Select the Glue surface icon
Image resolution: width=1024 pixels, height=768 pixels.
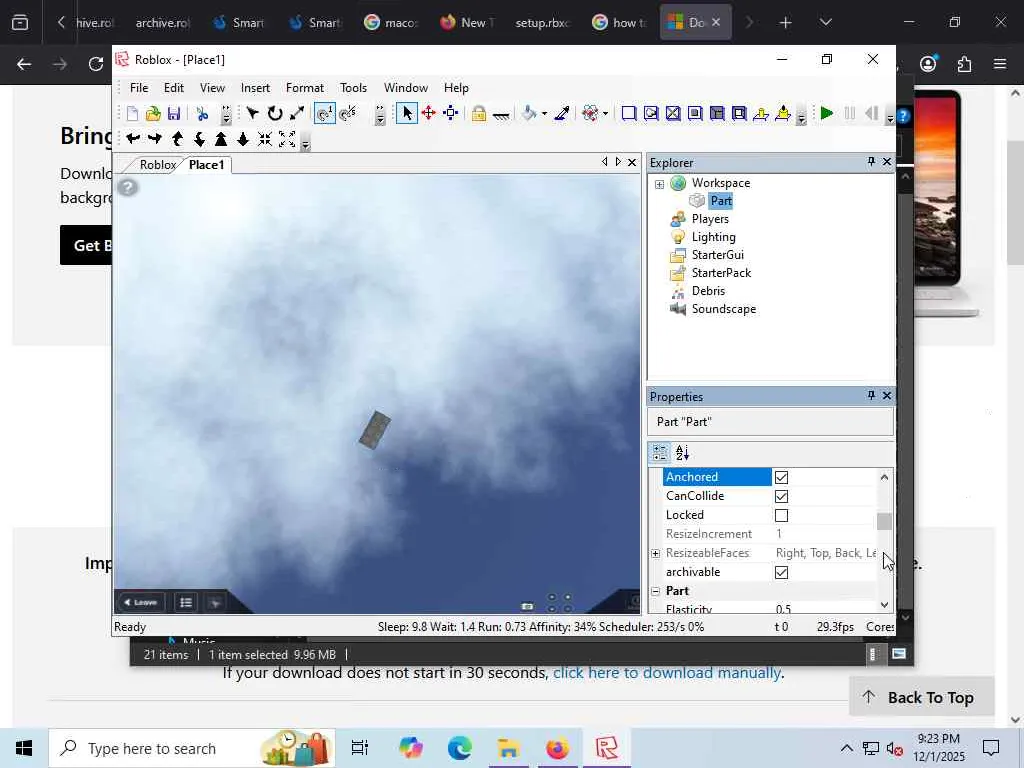pos(651,114)
